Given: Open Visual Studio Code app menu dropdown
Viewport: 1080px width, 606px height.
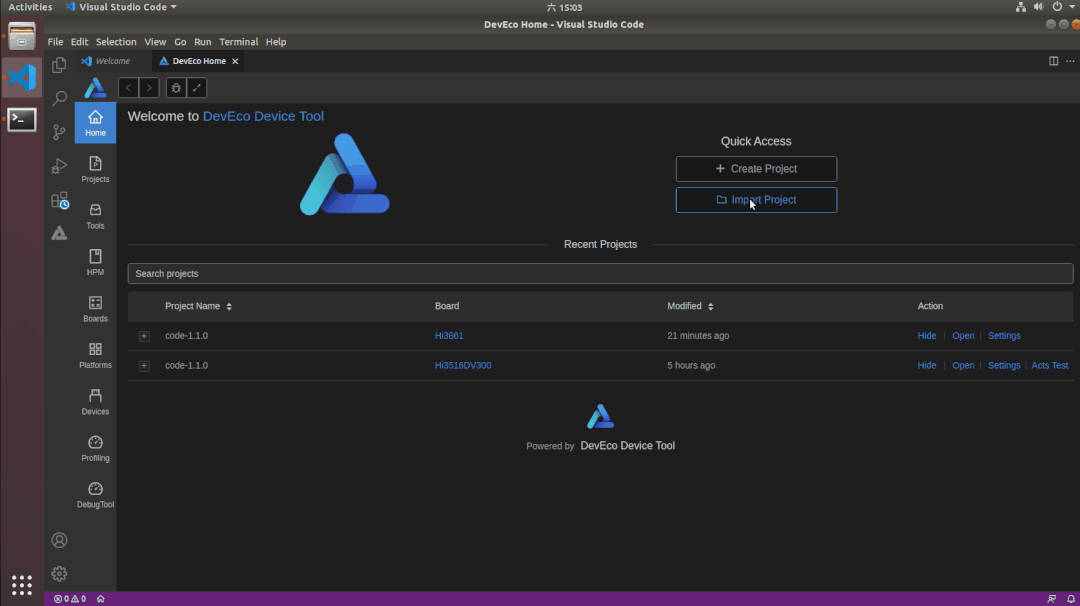Looking at the screenshot, I should point(121,7).
